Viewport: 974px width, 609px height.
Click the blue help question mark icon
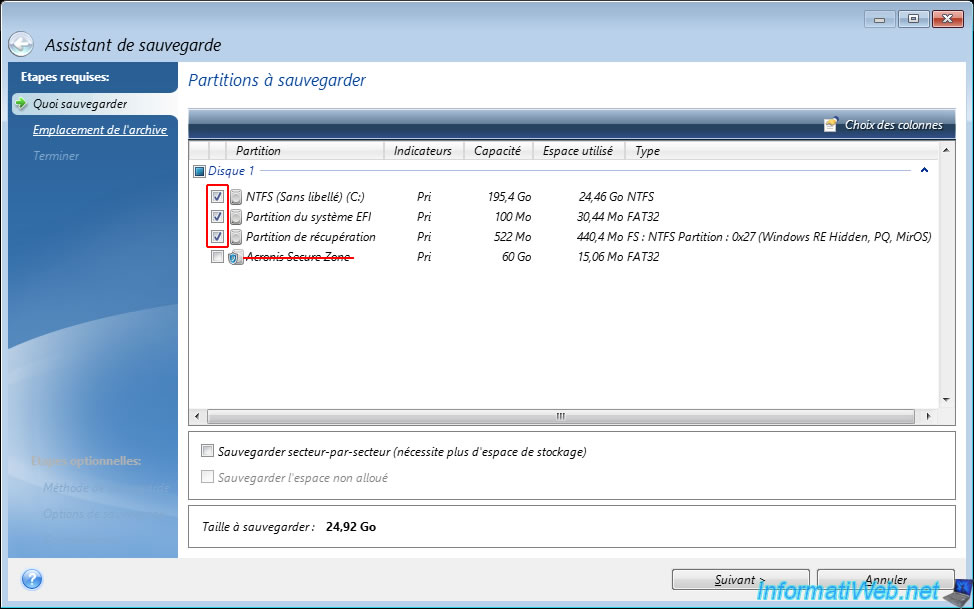[32, 579]
